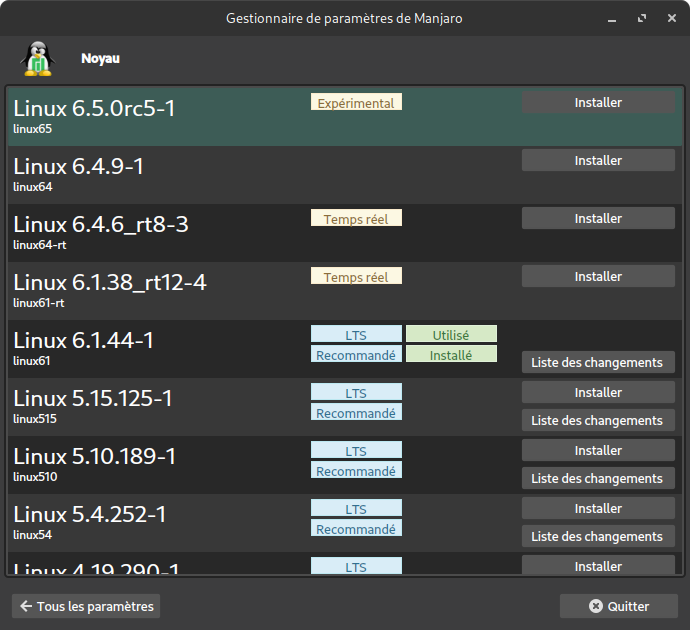Click the Noyau heading label
The height and width of the screenshot is (630, 690).
[100, 59]
